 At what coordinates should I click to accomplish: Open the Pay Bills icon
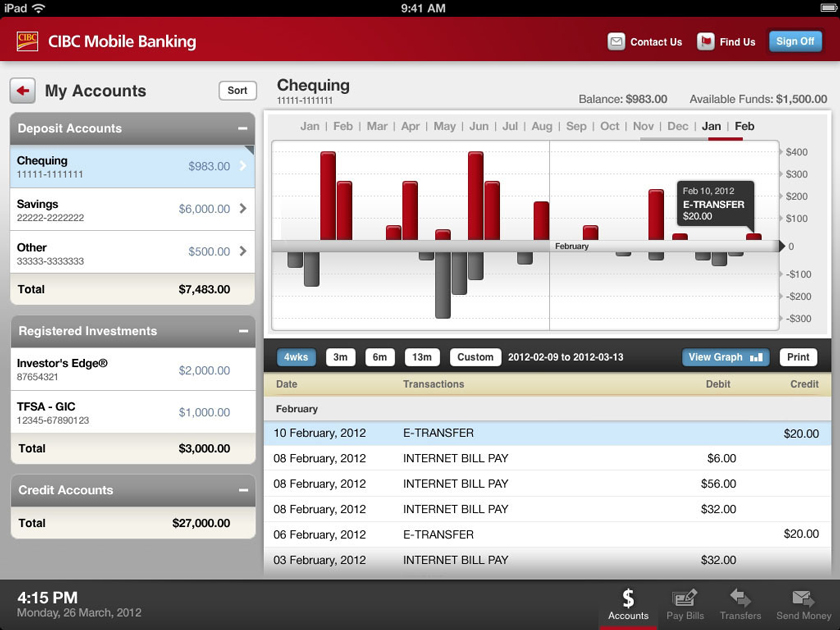[x=685, y=598]
